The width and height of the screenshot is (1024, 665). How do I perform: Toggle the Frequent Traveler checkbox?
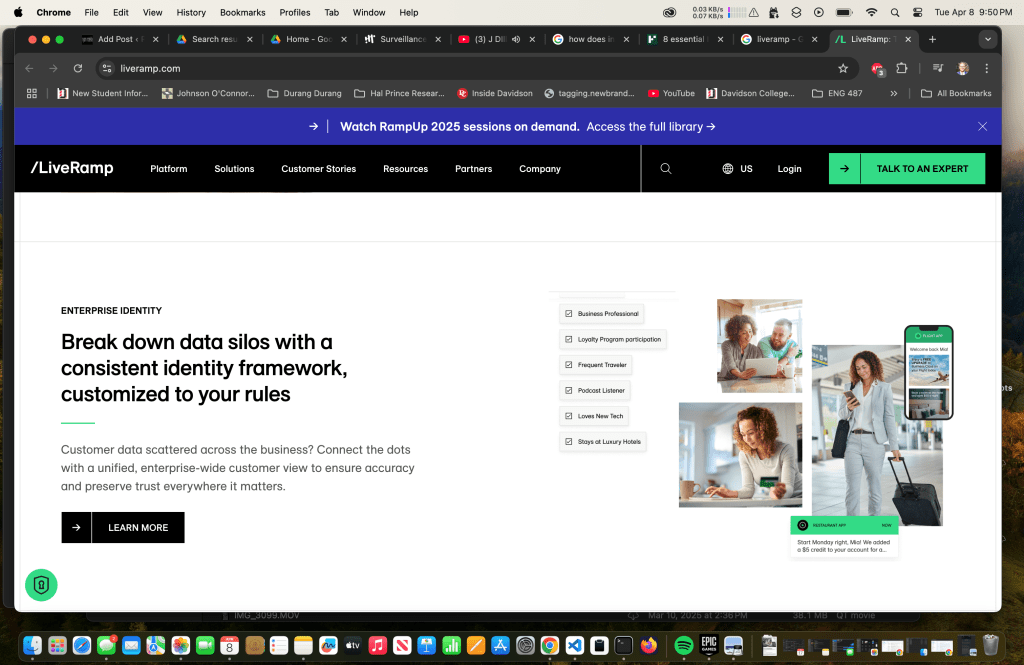click(x=569, y=365)
